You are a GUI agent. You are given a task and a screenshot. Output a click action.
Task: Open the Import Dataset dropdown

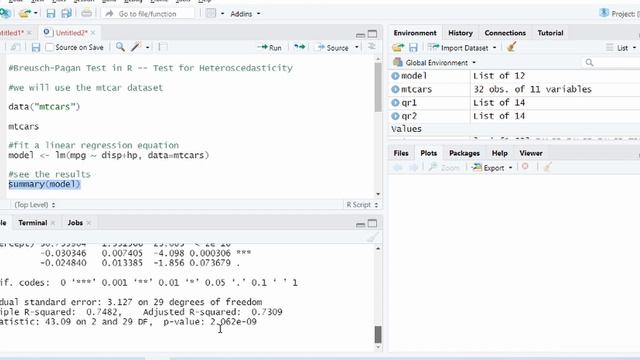click(x=462, y=48)
